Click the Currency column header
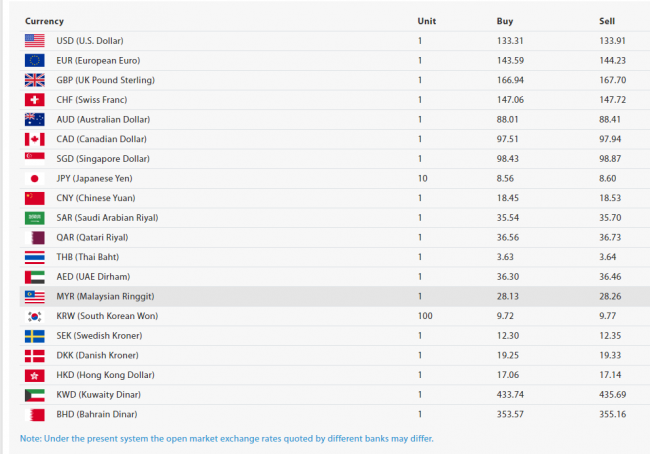650x454 pixels. [x=44, y=21]
